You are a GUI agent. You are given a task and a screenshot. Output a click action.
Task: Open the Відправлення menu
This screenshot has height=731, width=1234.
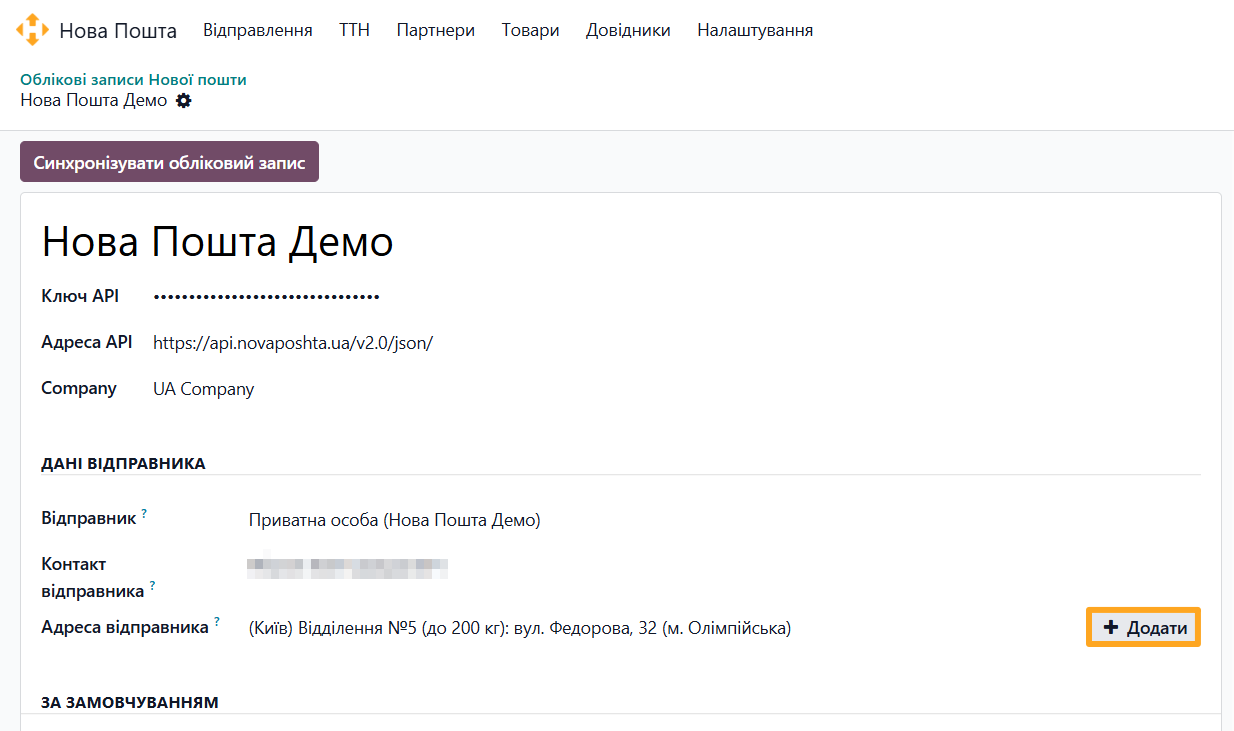pos(258,30)
